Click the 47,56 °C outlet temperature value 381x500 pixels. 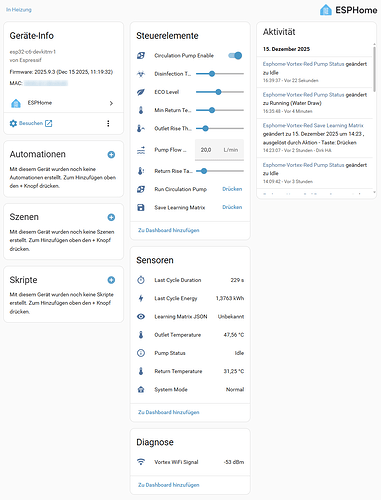coord(234,335)
